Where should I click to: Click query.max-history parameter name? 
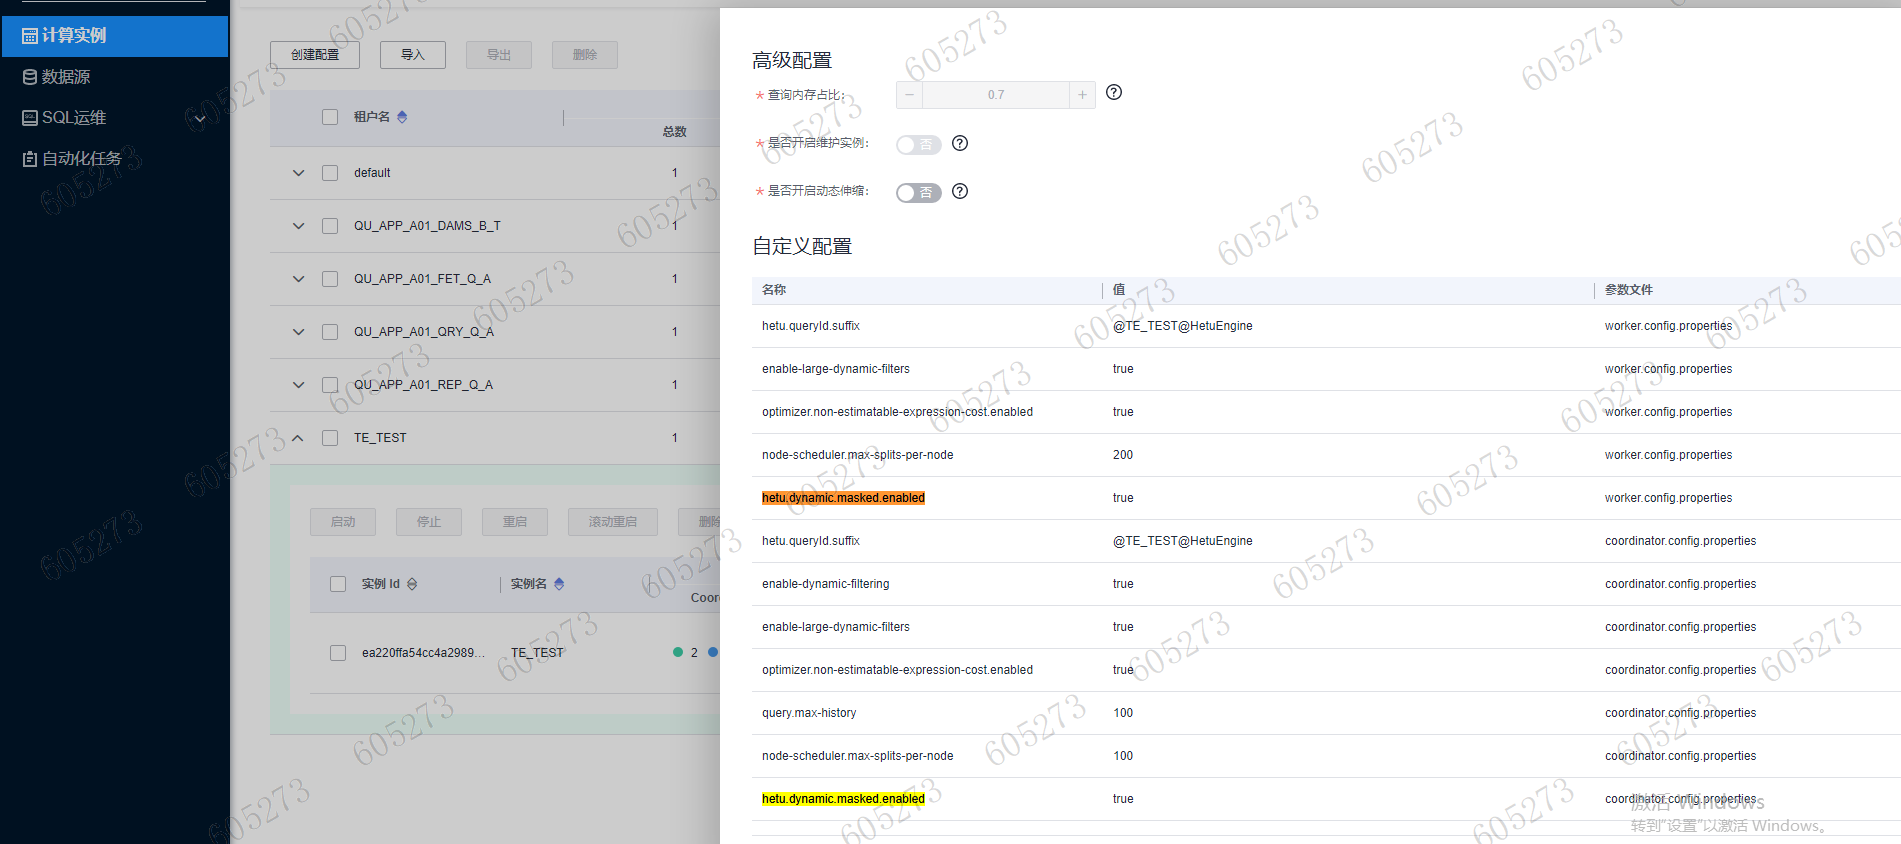tap(809, 713)
